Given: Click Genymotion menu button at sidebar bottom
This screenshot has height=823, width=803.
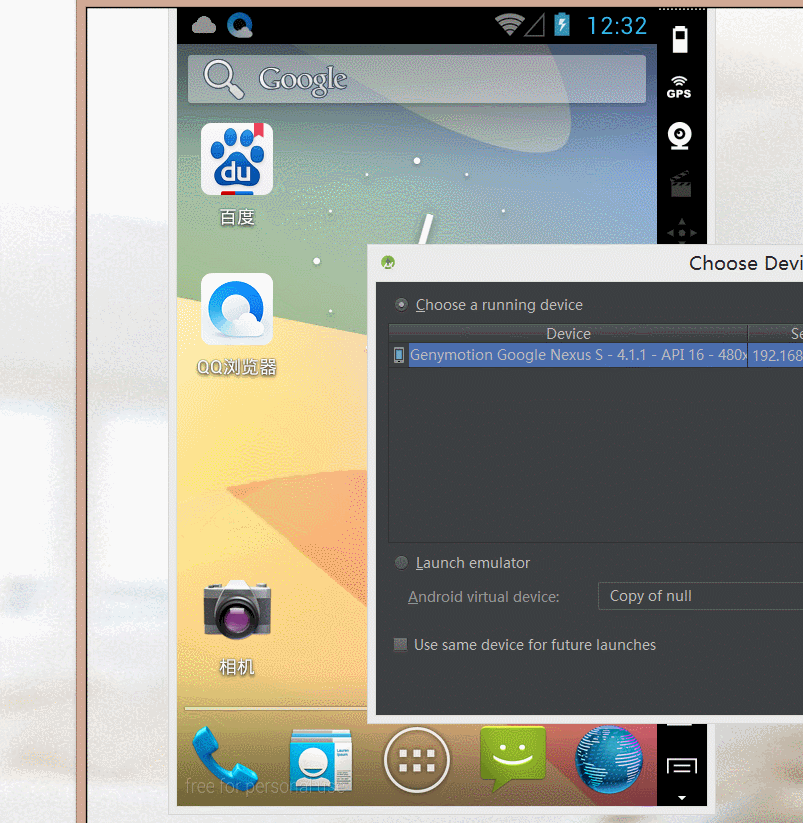Looking at the screenshot, I should (x=682, y=767).
